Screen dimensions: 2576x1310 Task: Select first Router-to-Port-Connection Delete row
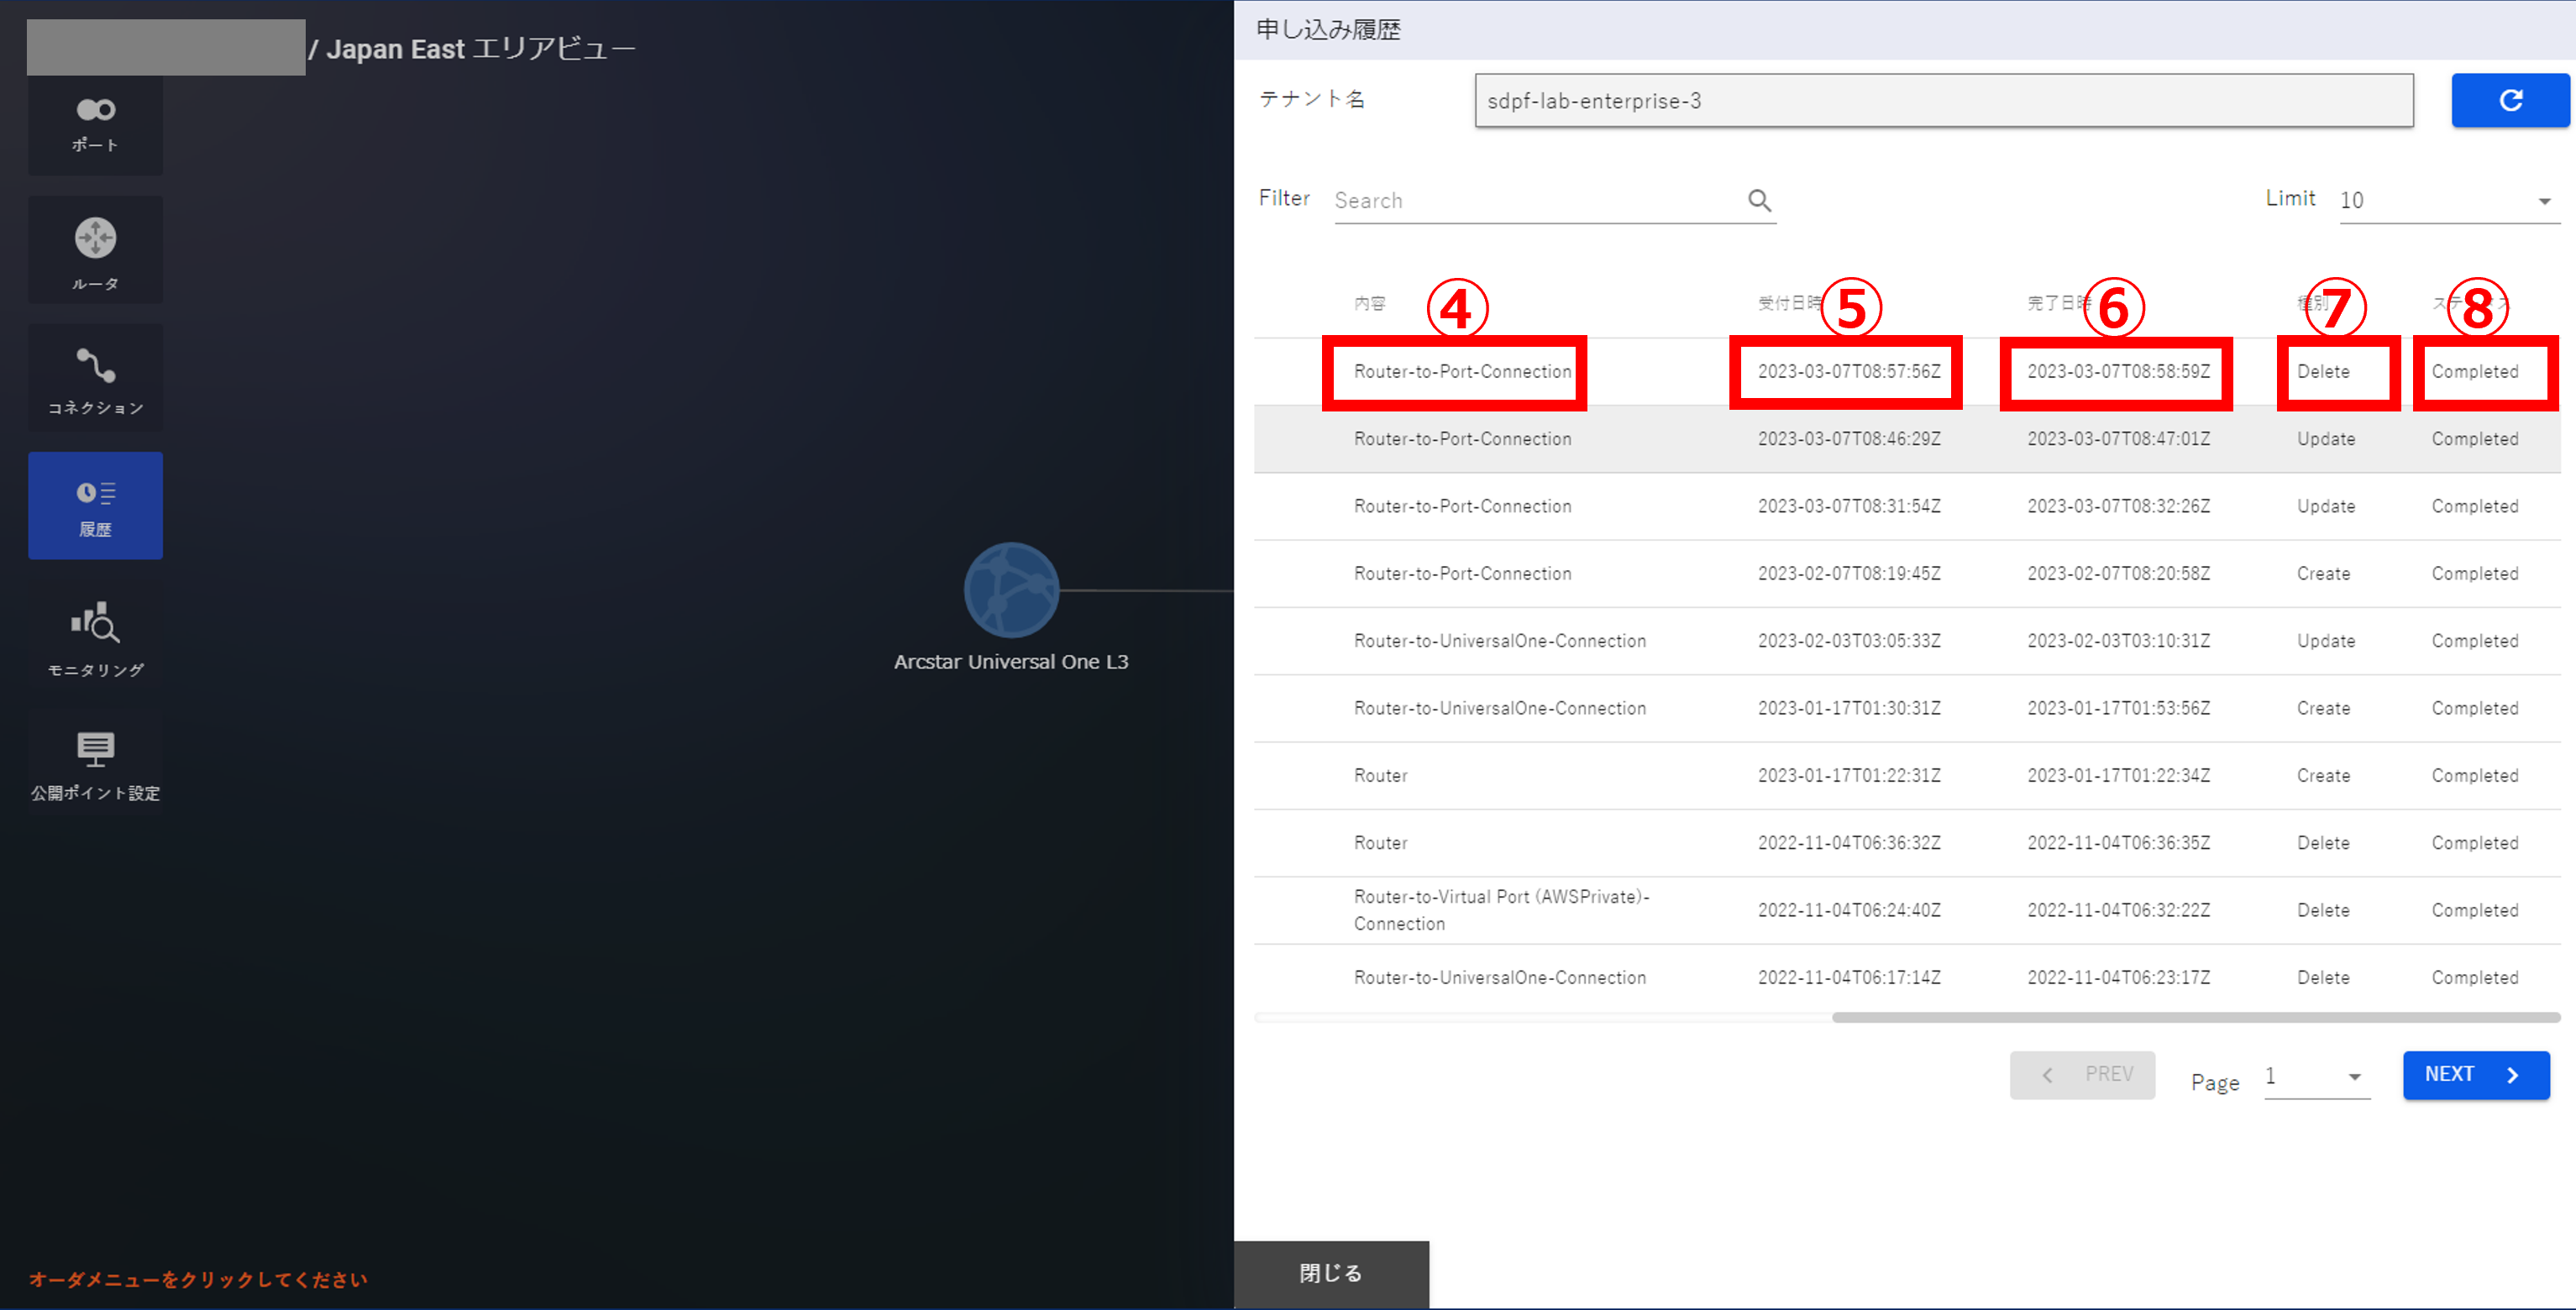[x=1462, y=372]
